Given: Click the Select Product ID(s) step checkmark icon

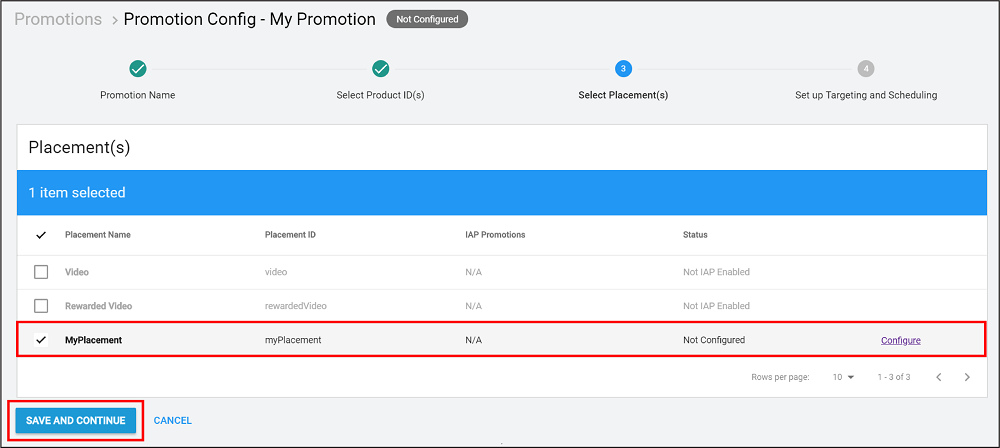Looking at the screenshot, I should (x=381, y=68).
